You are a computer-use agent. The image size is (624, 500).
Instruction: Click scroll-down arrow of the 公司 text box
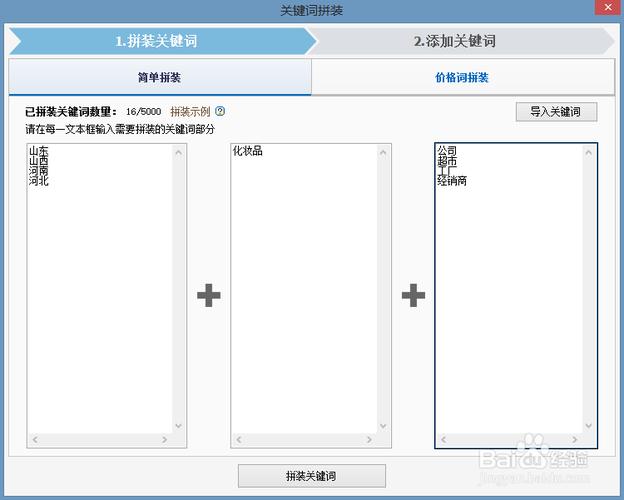589,426
